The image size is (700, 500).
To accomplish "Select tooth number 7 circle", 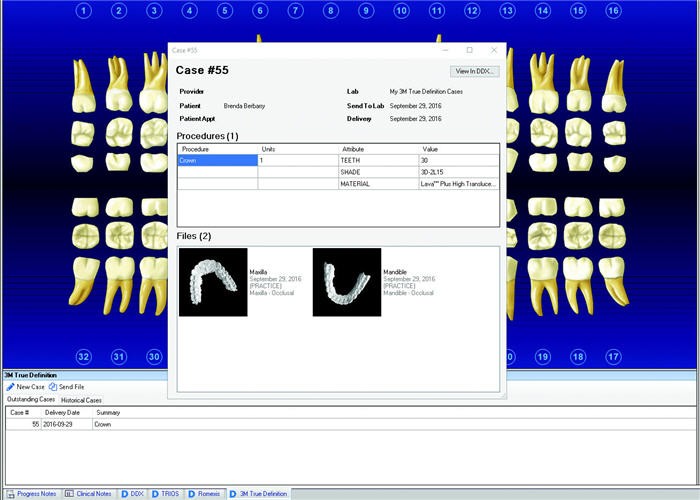I will click(296, 10).
